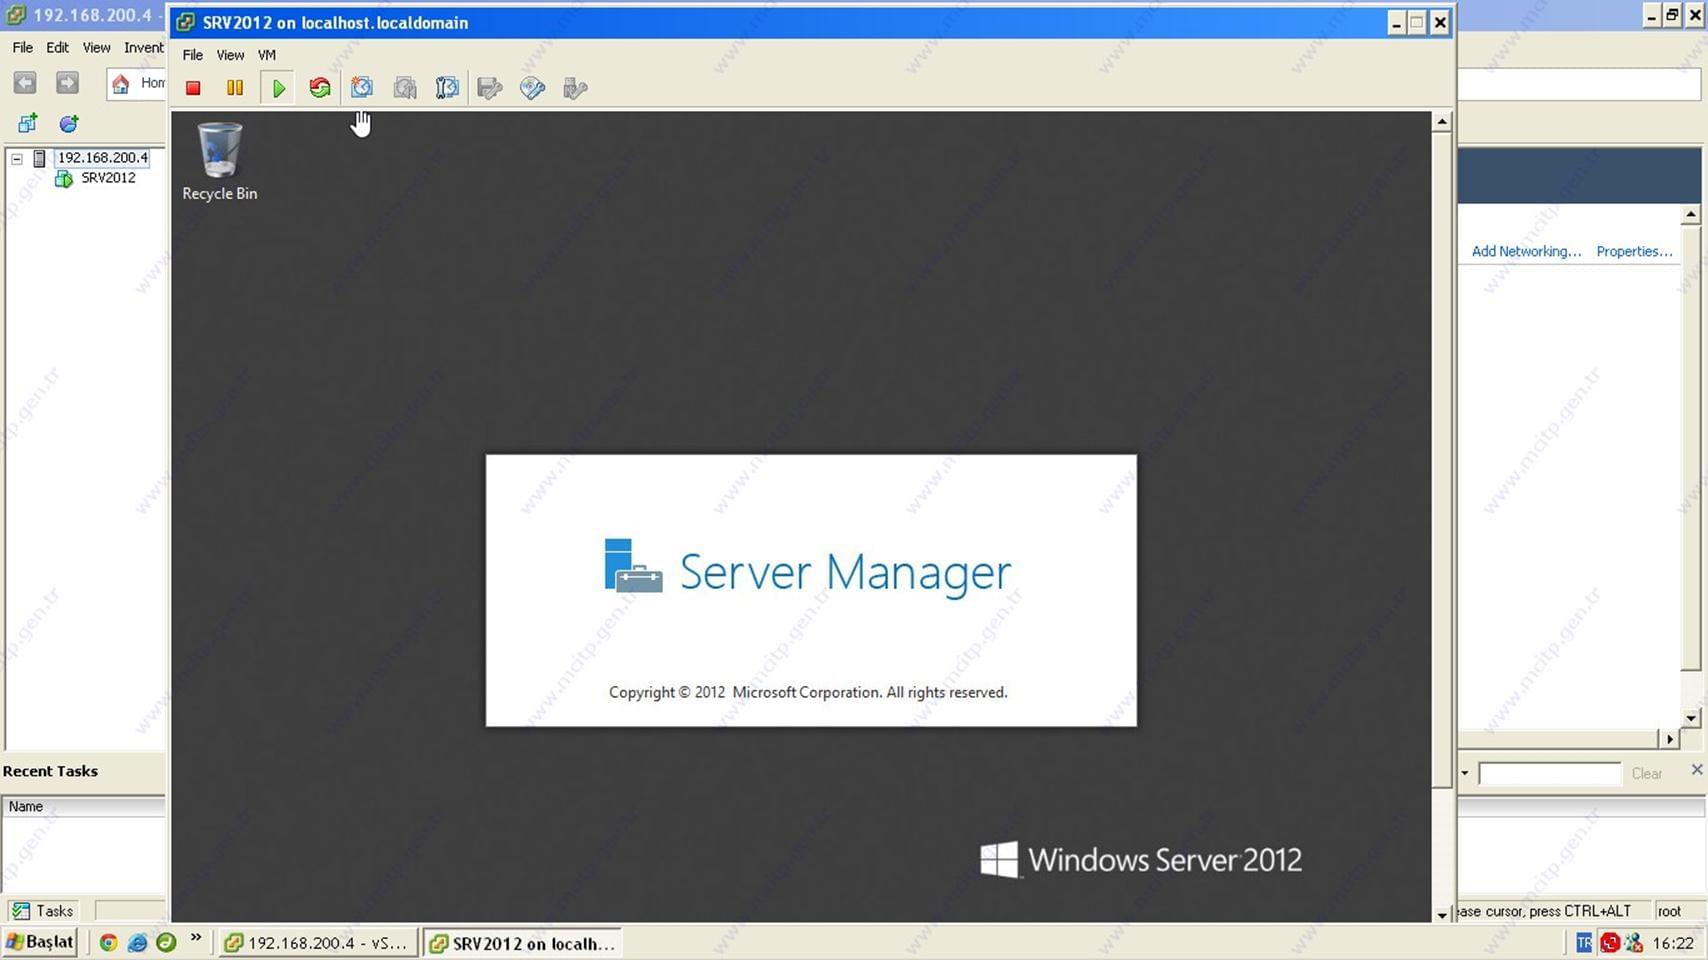Click the messenger tray icon with red X
Viewport: 1708px width, 960px height.
click(1634, 942)
